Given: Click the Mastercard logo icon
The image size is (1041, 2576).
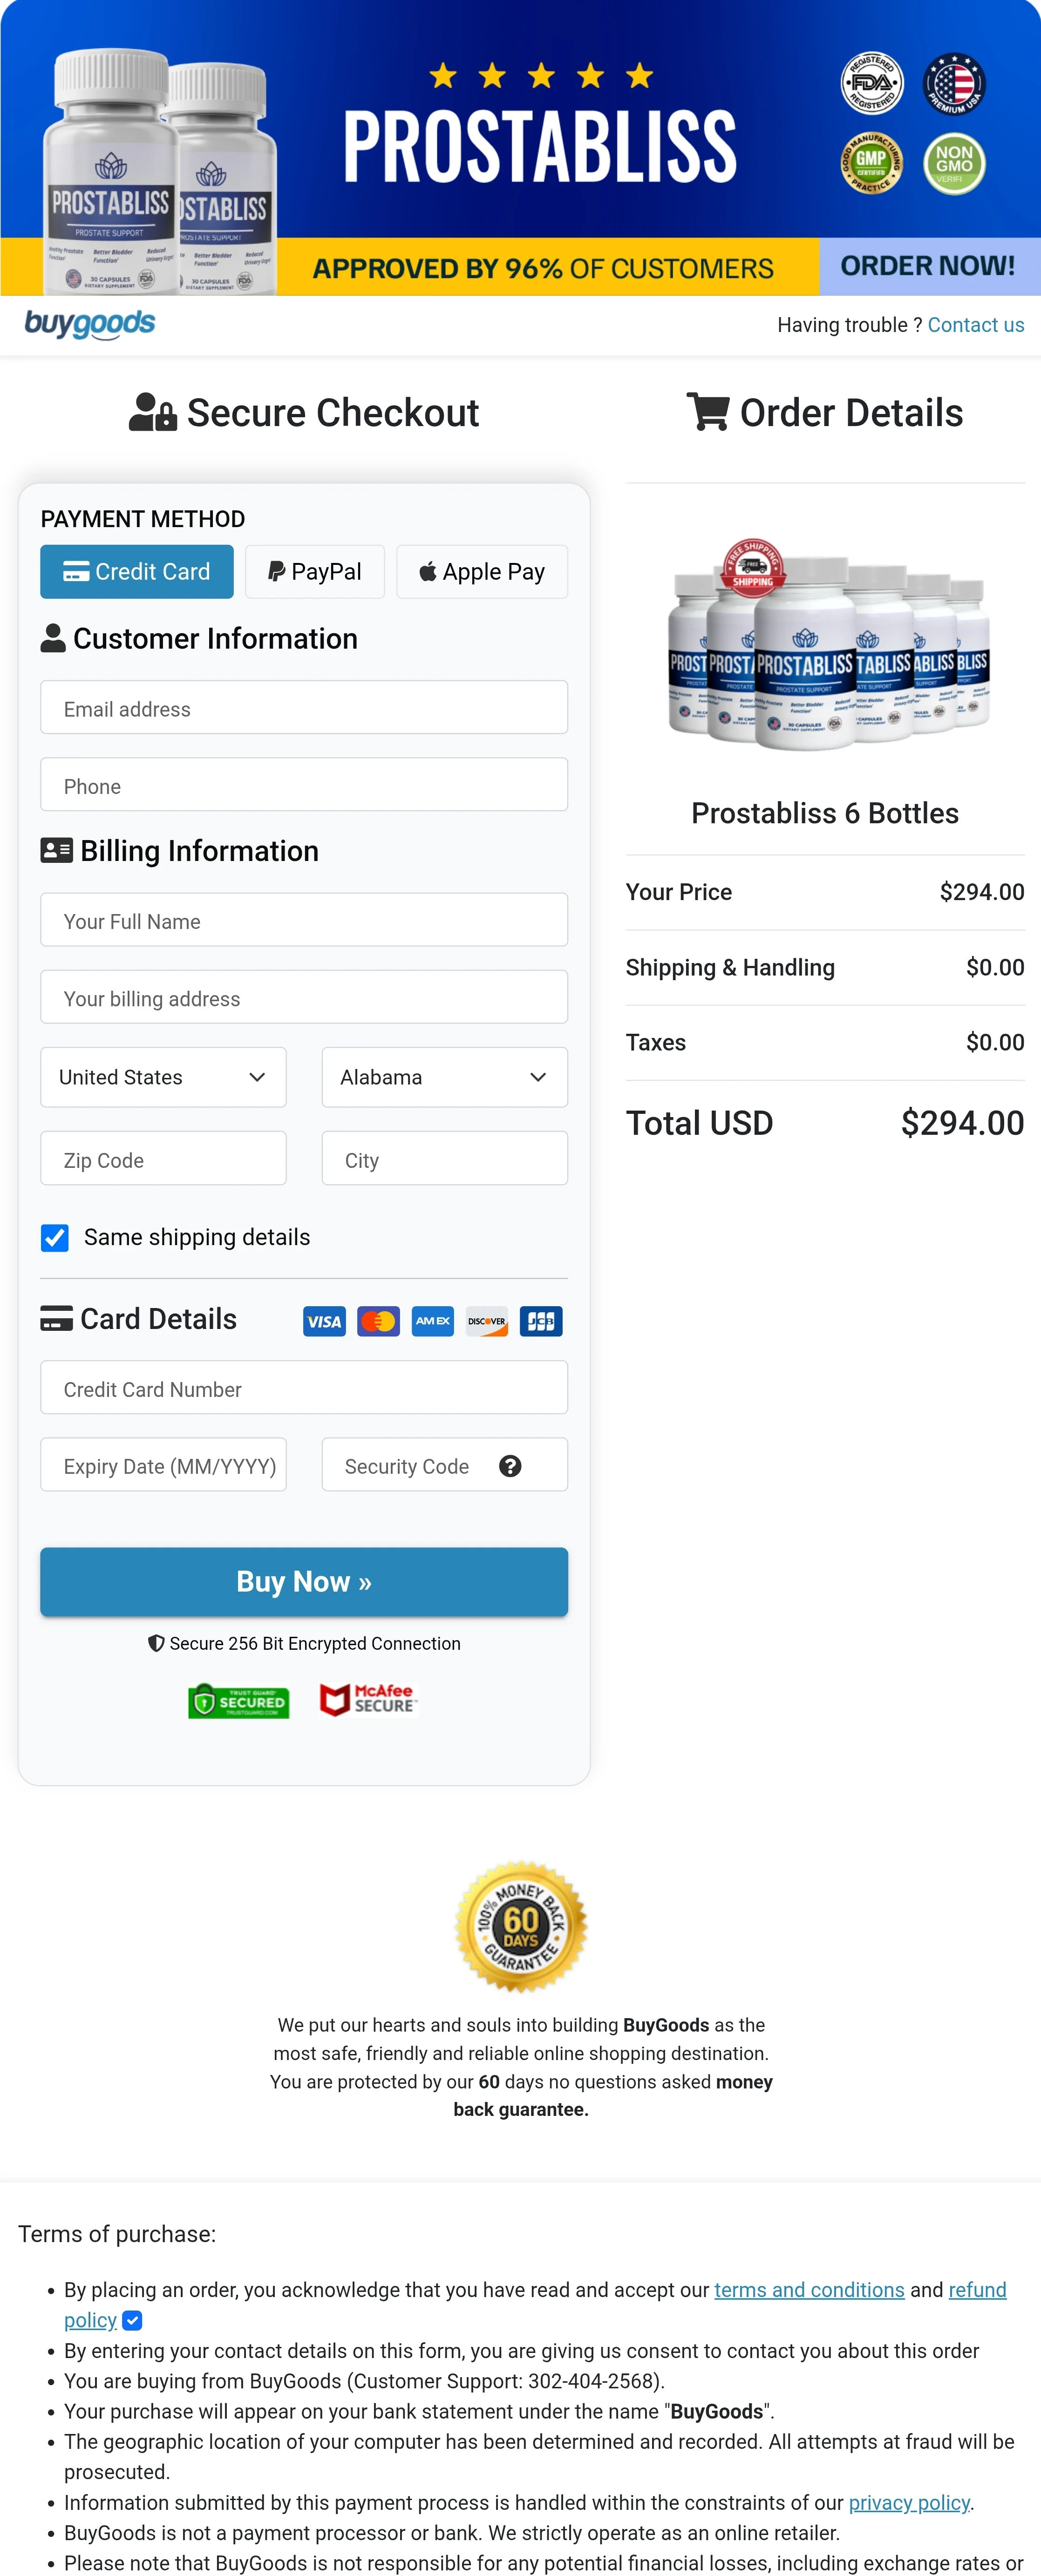Looking at the screenshot, I should [x=378, y=1321].
